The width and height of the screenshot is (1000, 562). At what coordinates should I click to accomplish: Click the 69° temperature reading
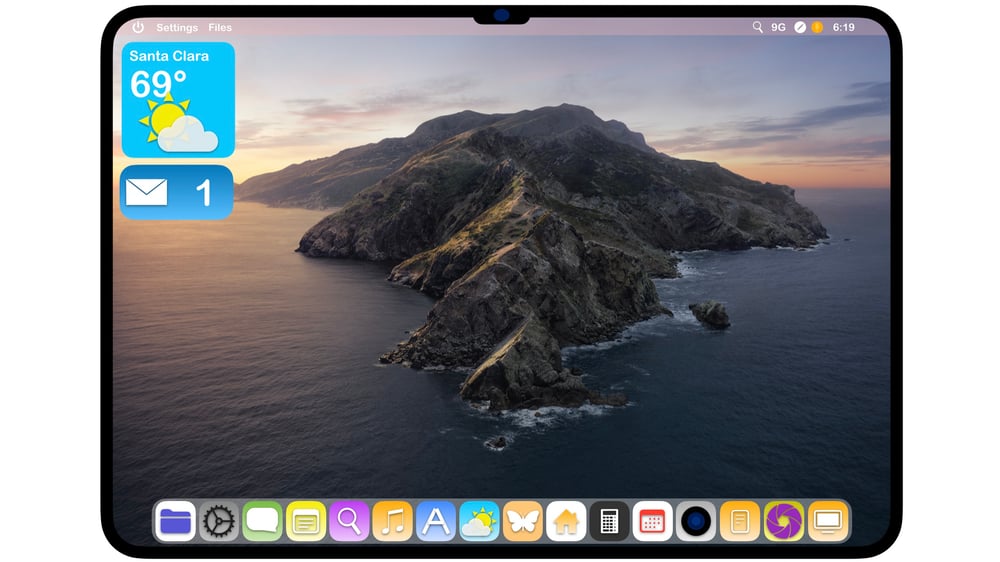click(158, 84)
